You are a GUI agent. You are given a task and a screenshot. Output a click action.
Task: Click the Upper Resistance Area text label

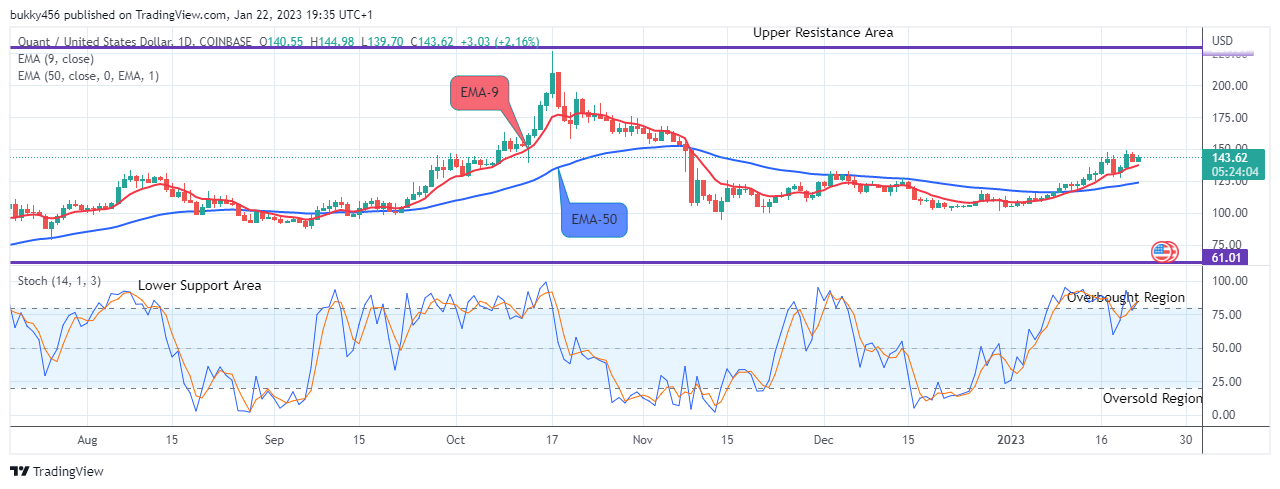(823, 32)
